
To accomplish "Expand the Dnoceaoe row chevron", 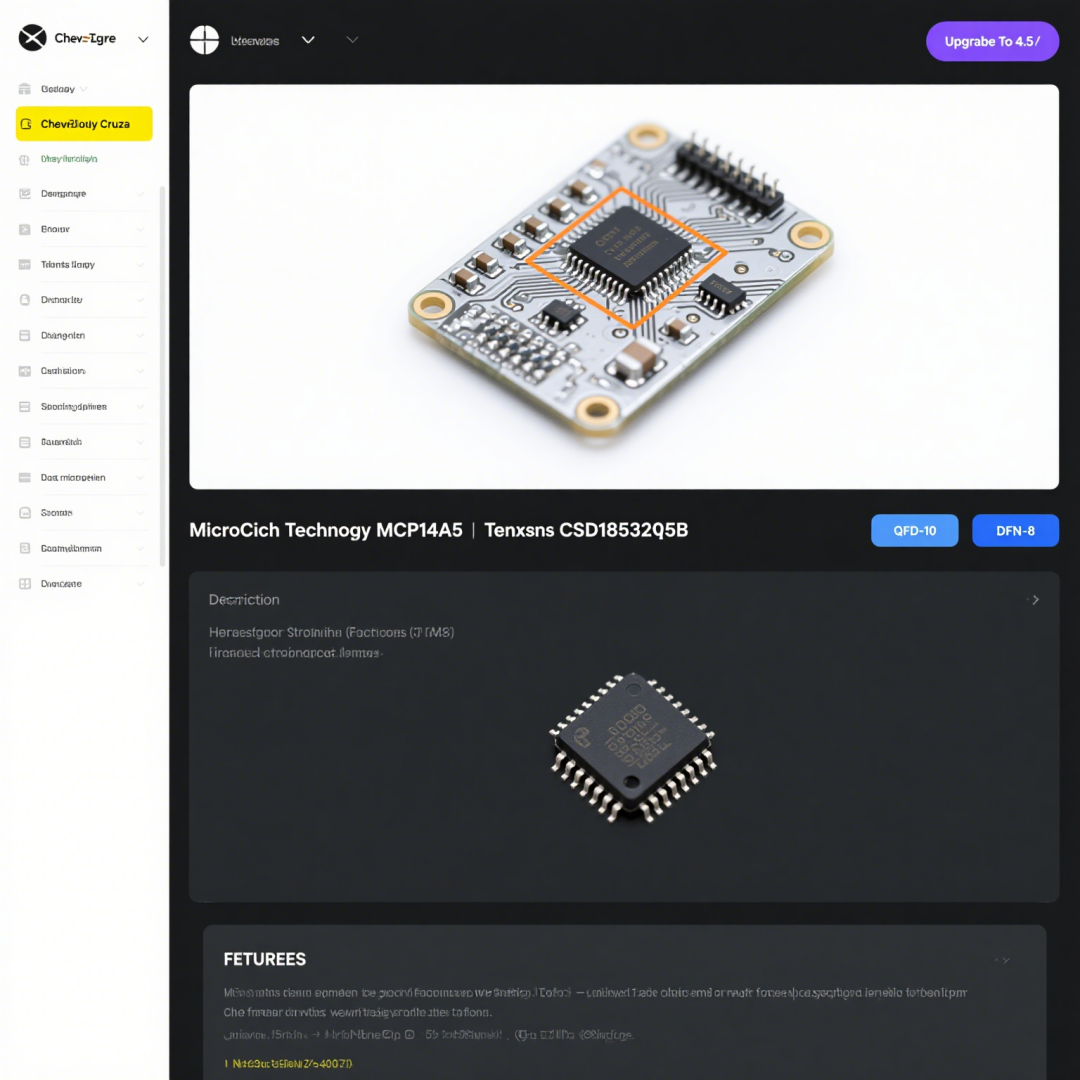I will (141, 583).
